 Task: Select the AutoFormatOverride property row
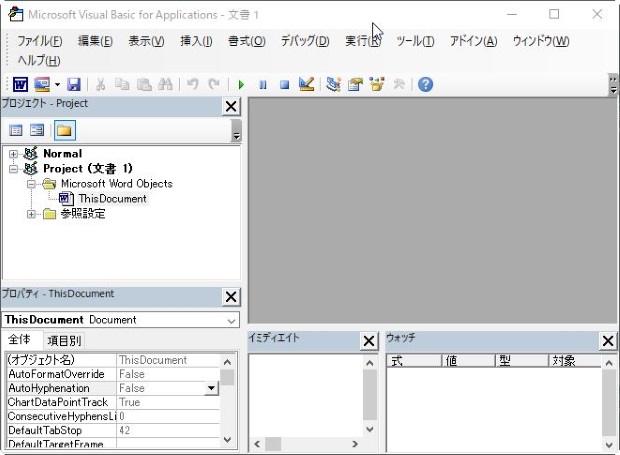[x=113, y=374]
